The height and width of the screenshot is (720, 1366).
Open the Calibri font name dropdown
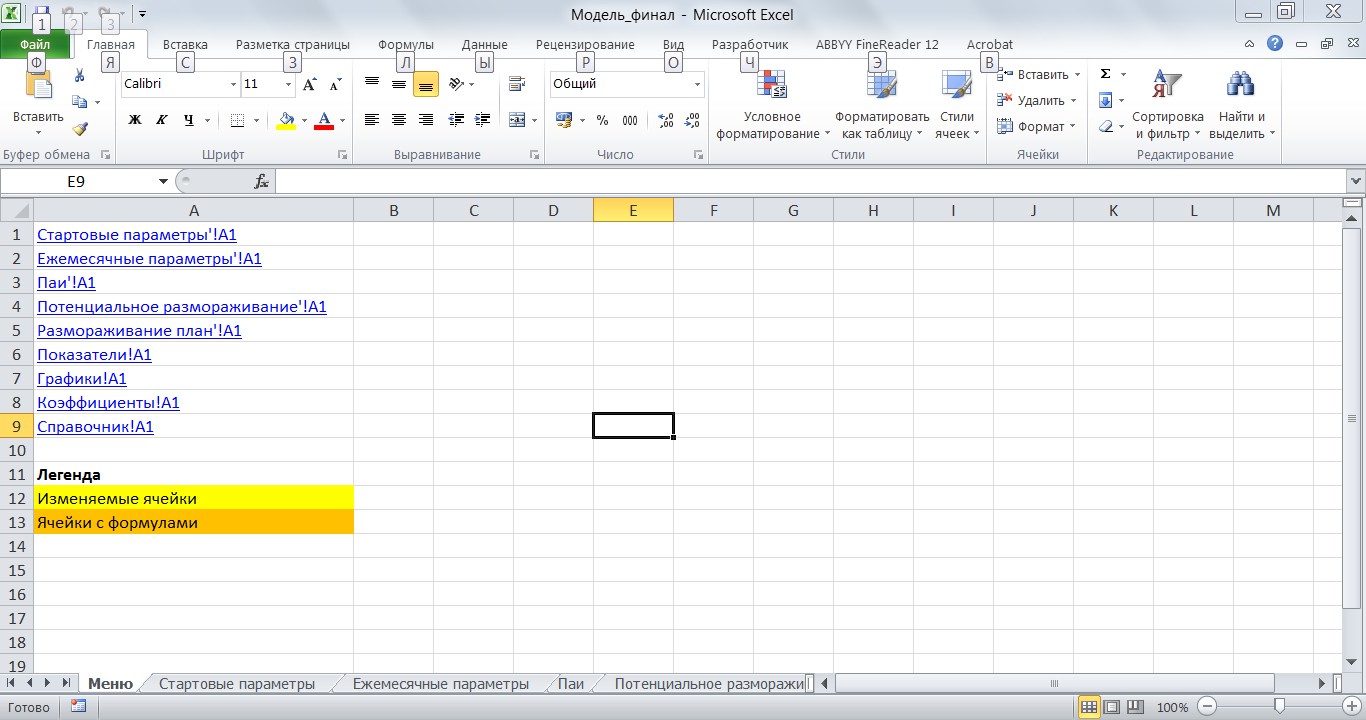coord(234,85)
